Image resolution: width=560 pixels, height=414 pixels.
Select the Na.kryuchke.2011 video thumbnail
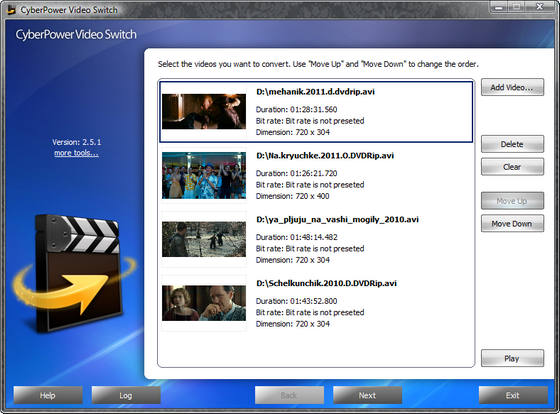pos(204,175)
